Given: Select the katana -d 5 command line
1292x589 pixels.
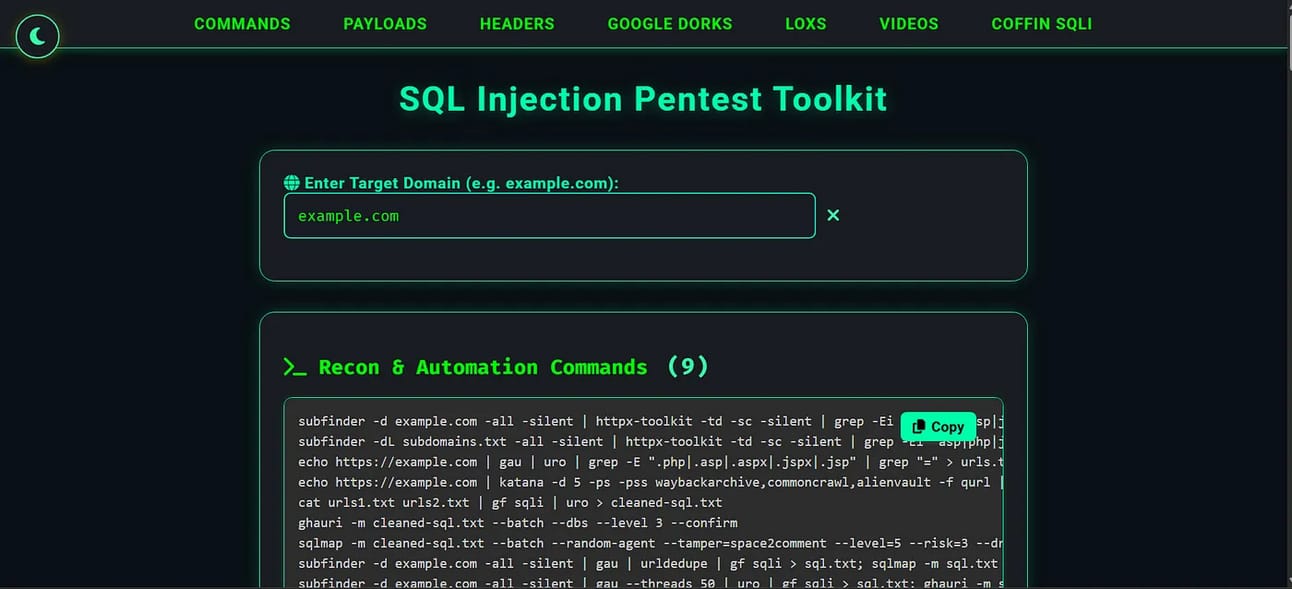Looking at the screenshot, I should [650, 482].
